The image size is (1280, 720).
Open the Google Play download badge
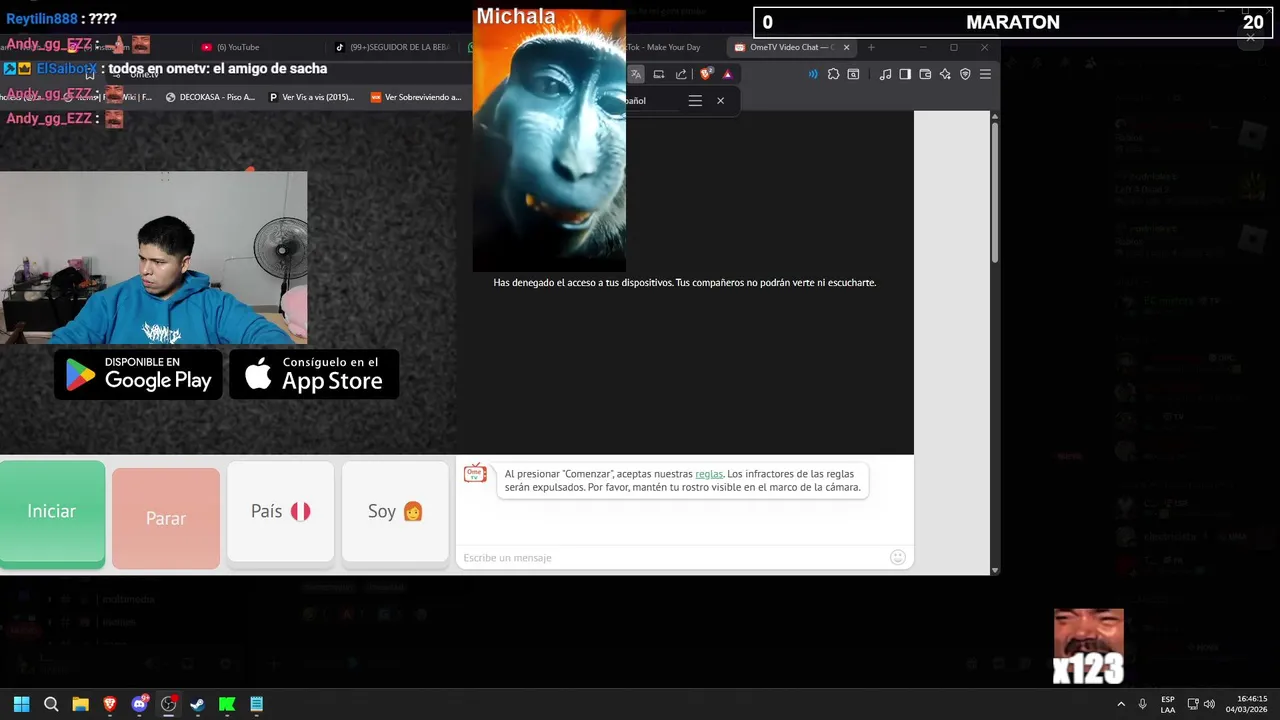tap(138, 374)
